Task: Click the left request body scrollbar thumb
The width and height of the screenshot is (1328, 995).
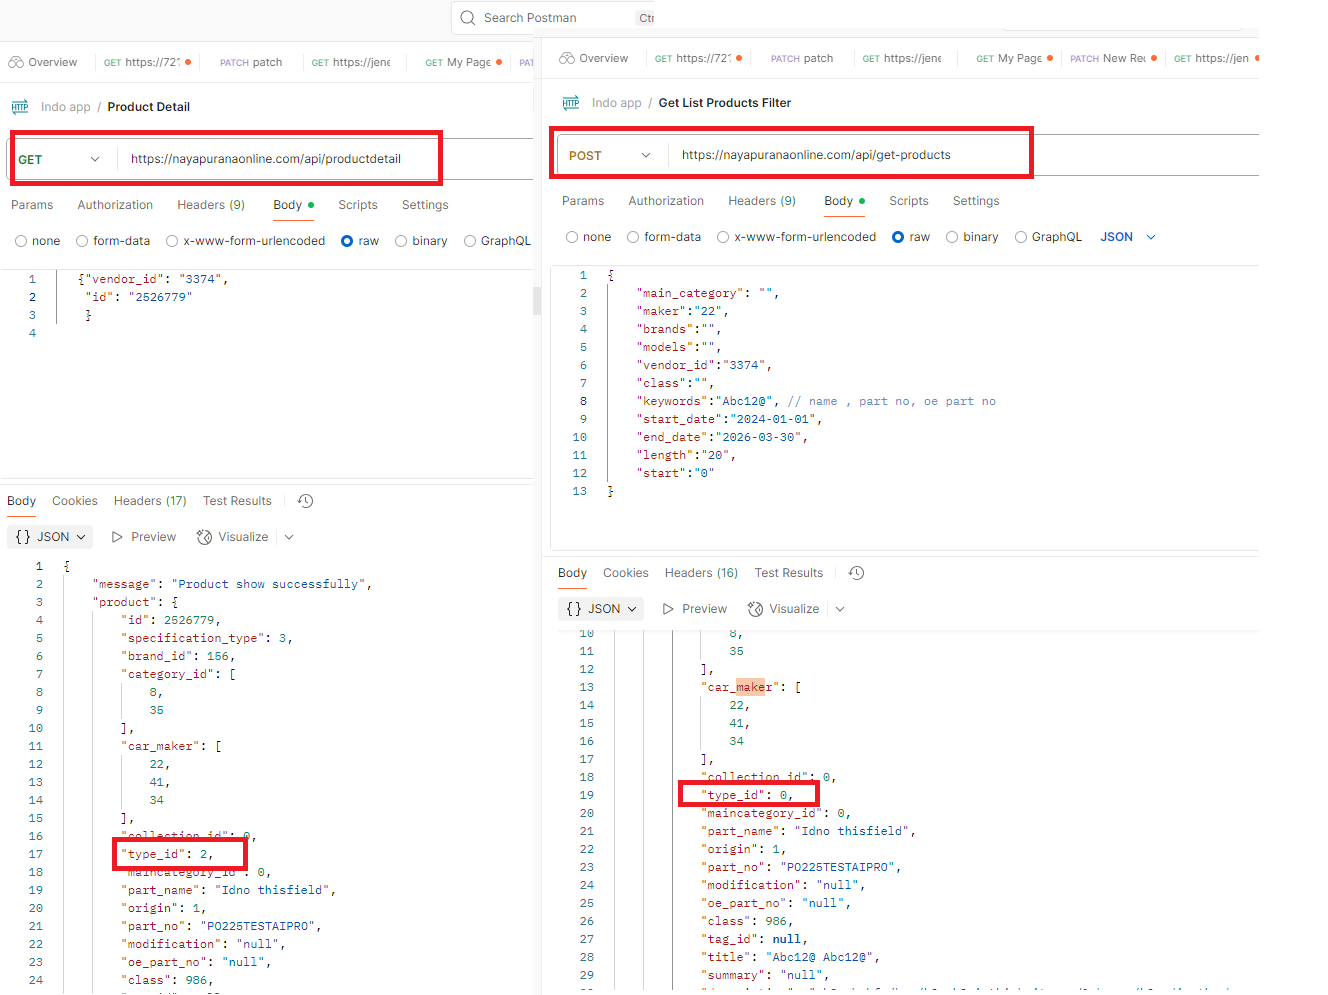Action: (x=537, y=301)
